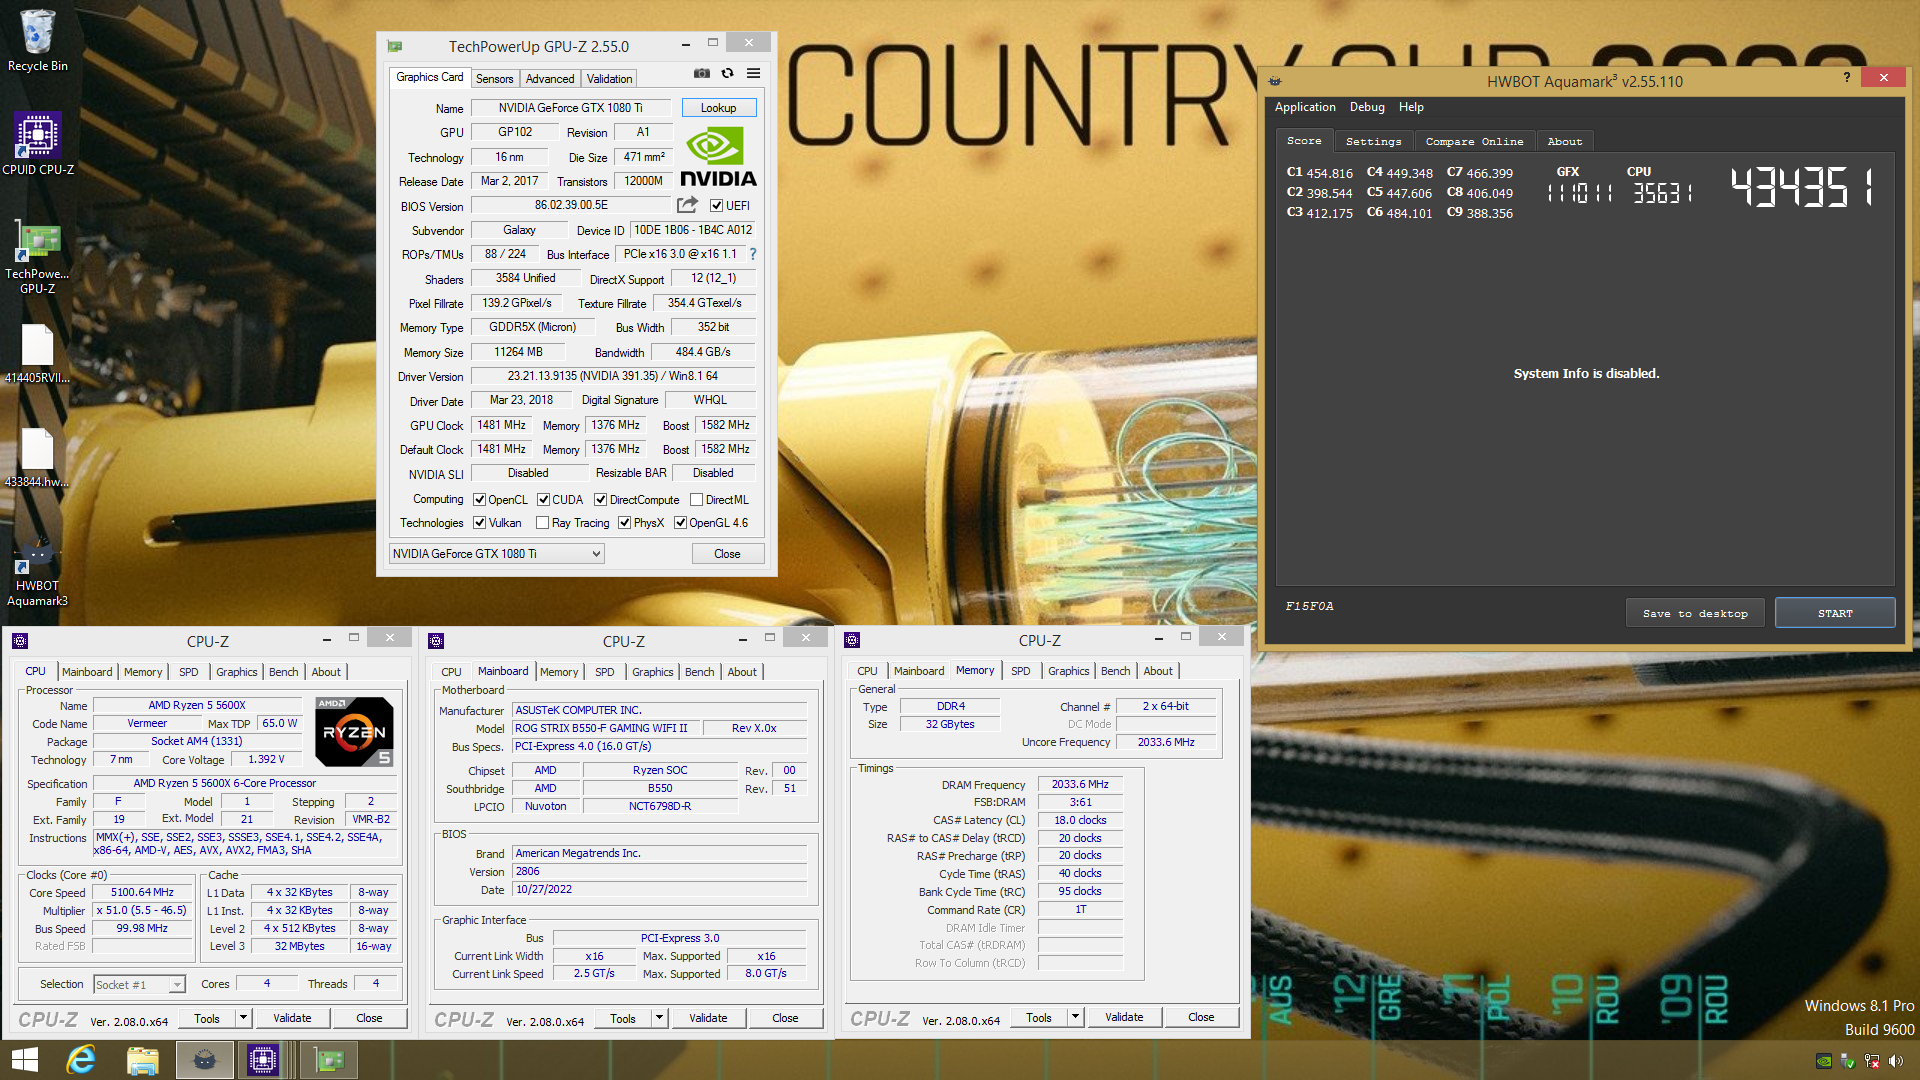Viewport: 1920px width, 1080px height.
Task: Enable the DirectML checkbox
Action: [696, 500]
